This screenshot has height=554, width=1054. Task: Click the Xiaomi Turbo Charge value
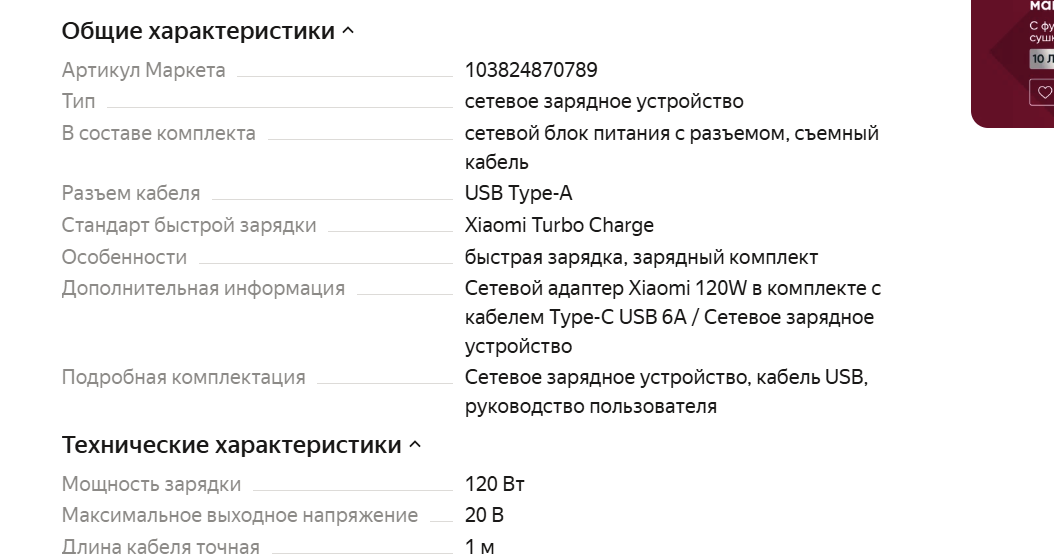pyautogui.click(x=559, y=225)
